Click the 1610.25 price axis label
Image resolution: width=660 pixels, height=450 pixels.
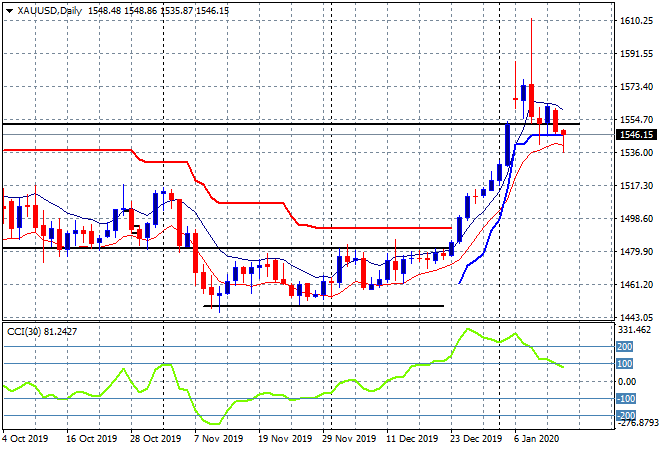tap(636, 21)
